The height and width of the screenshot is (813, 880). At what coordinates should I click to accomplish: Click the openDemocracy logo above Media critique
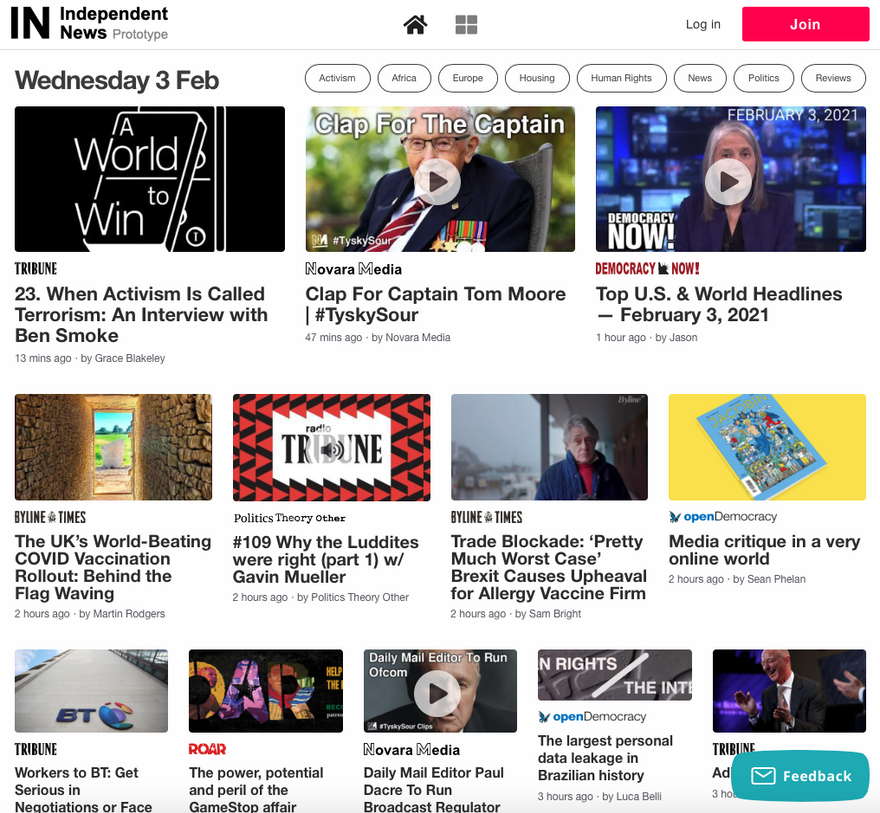coord(722,517)
